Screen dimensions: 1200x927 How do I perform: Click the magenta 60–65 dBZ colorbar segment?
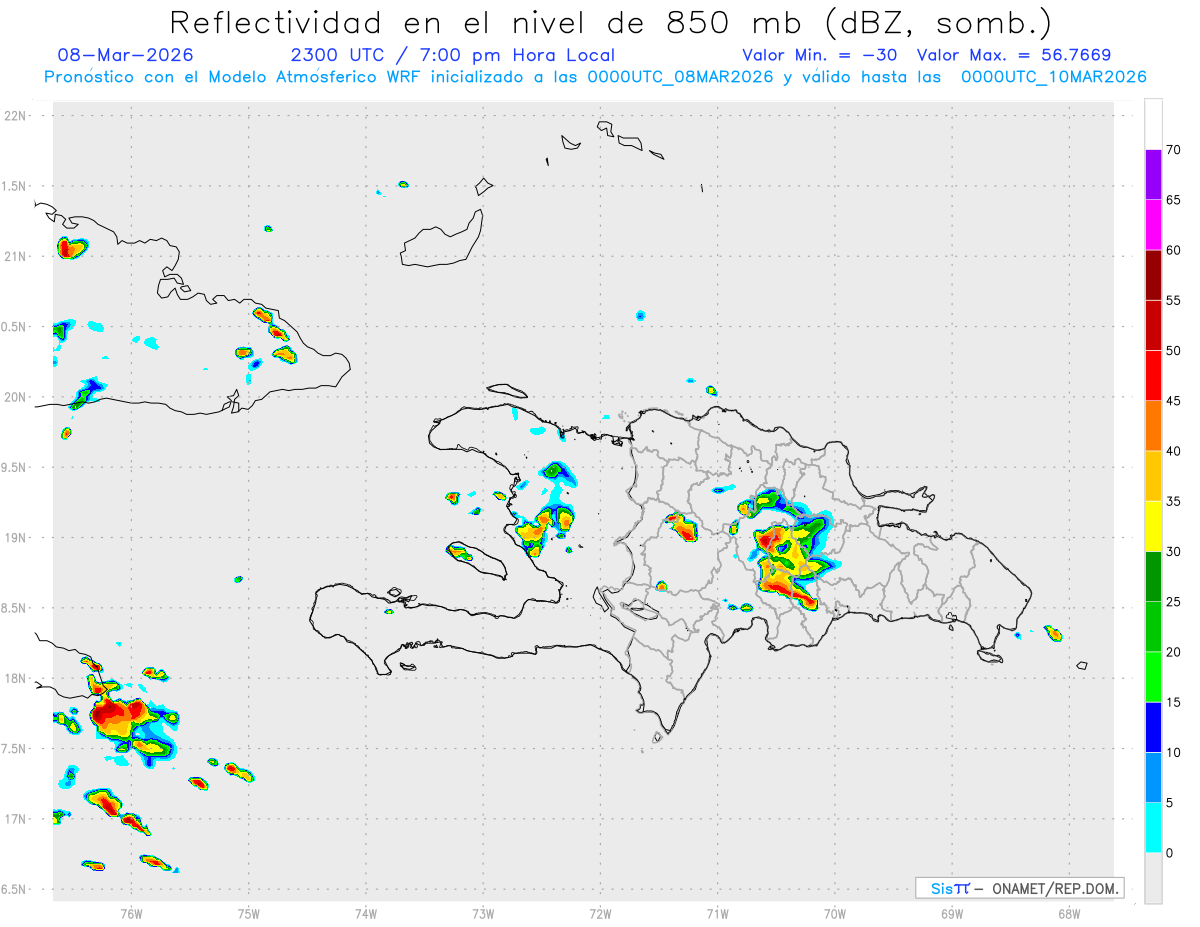pyautogui.click(x=1153, y=225)
